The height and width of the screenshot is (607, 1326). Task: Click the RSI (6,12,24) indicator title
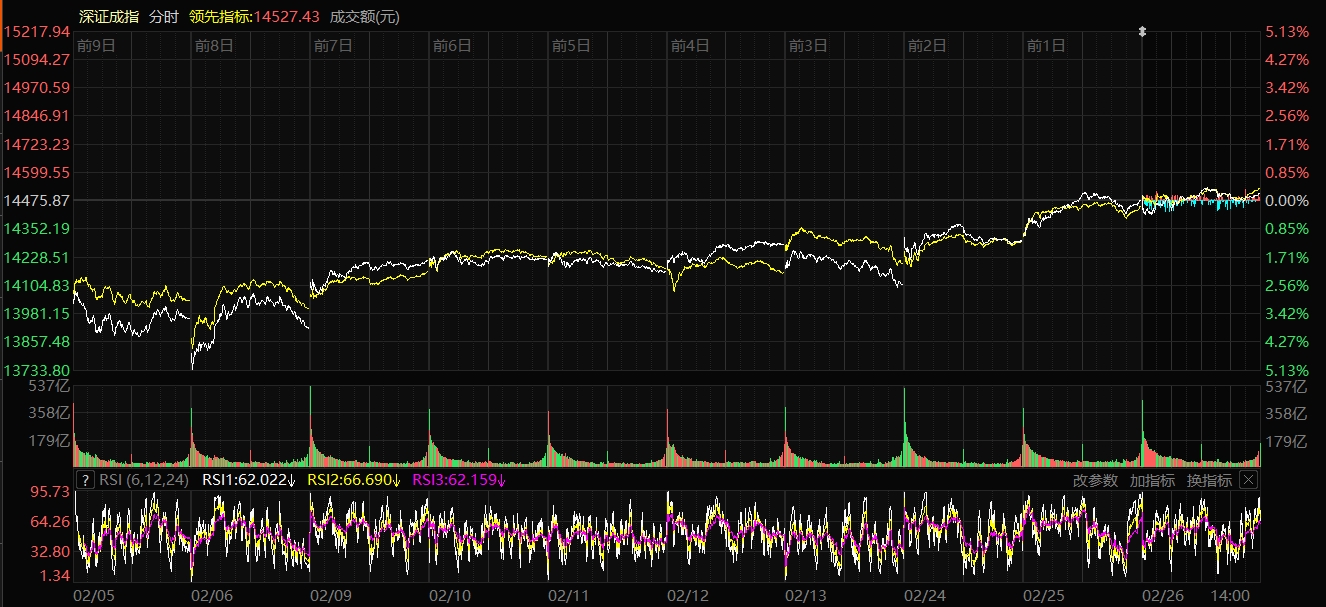tap(145, 480)
